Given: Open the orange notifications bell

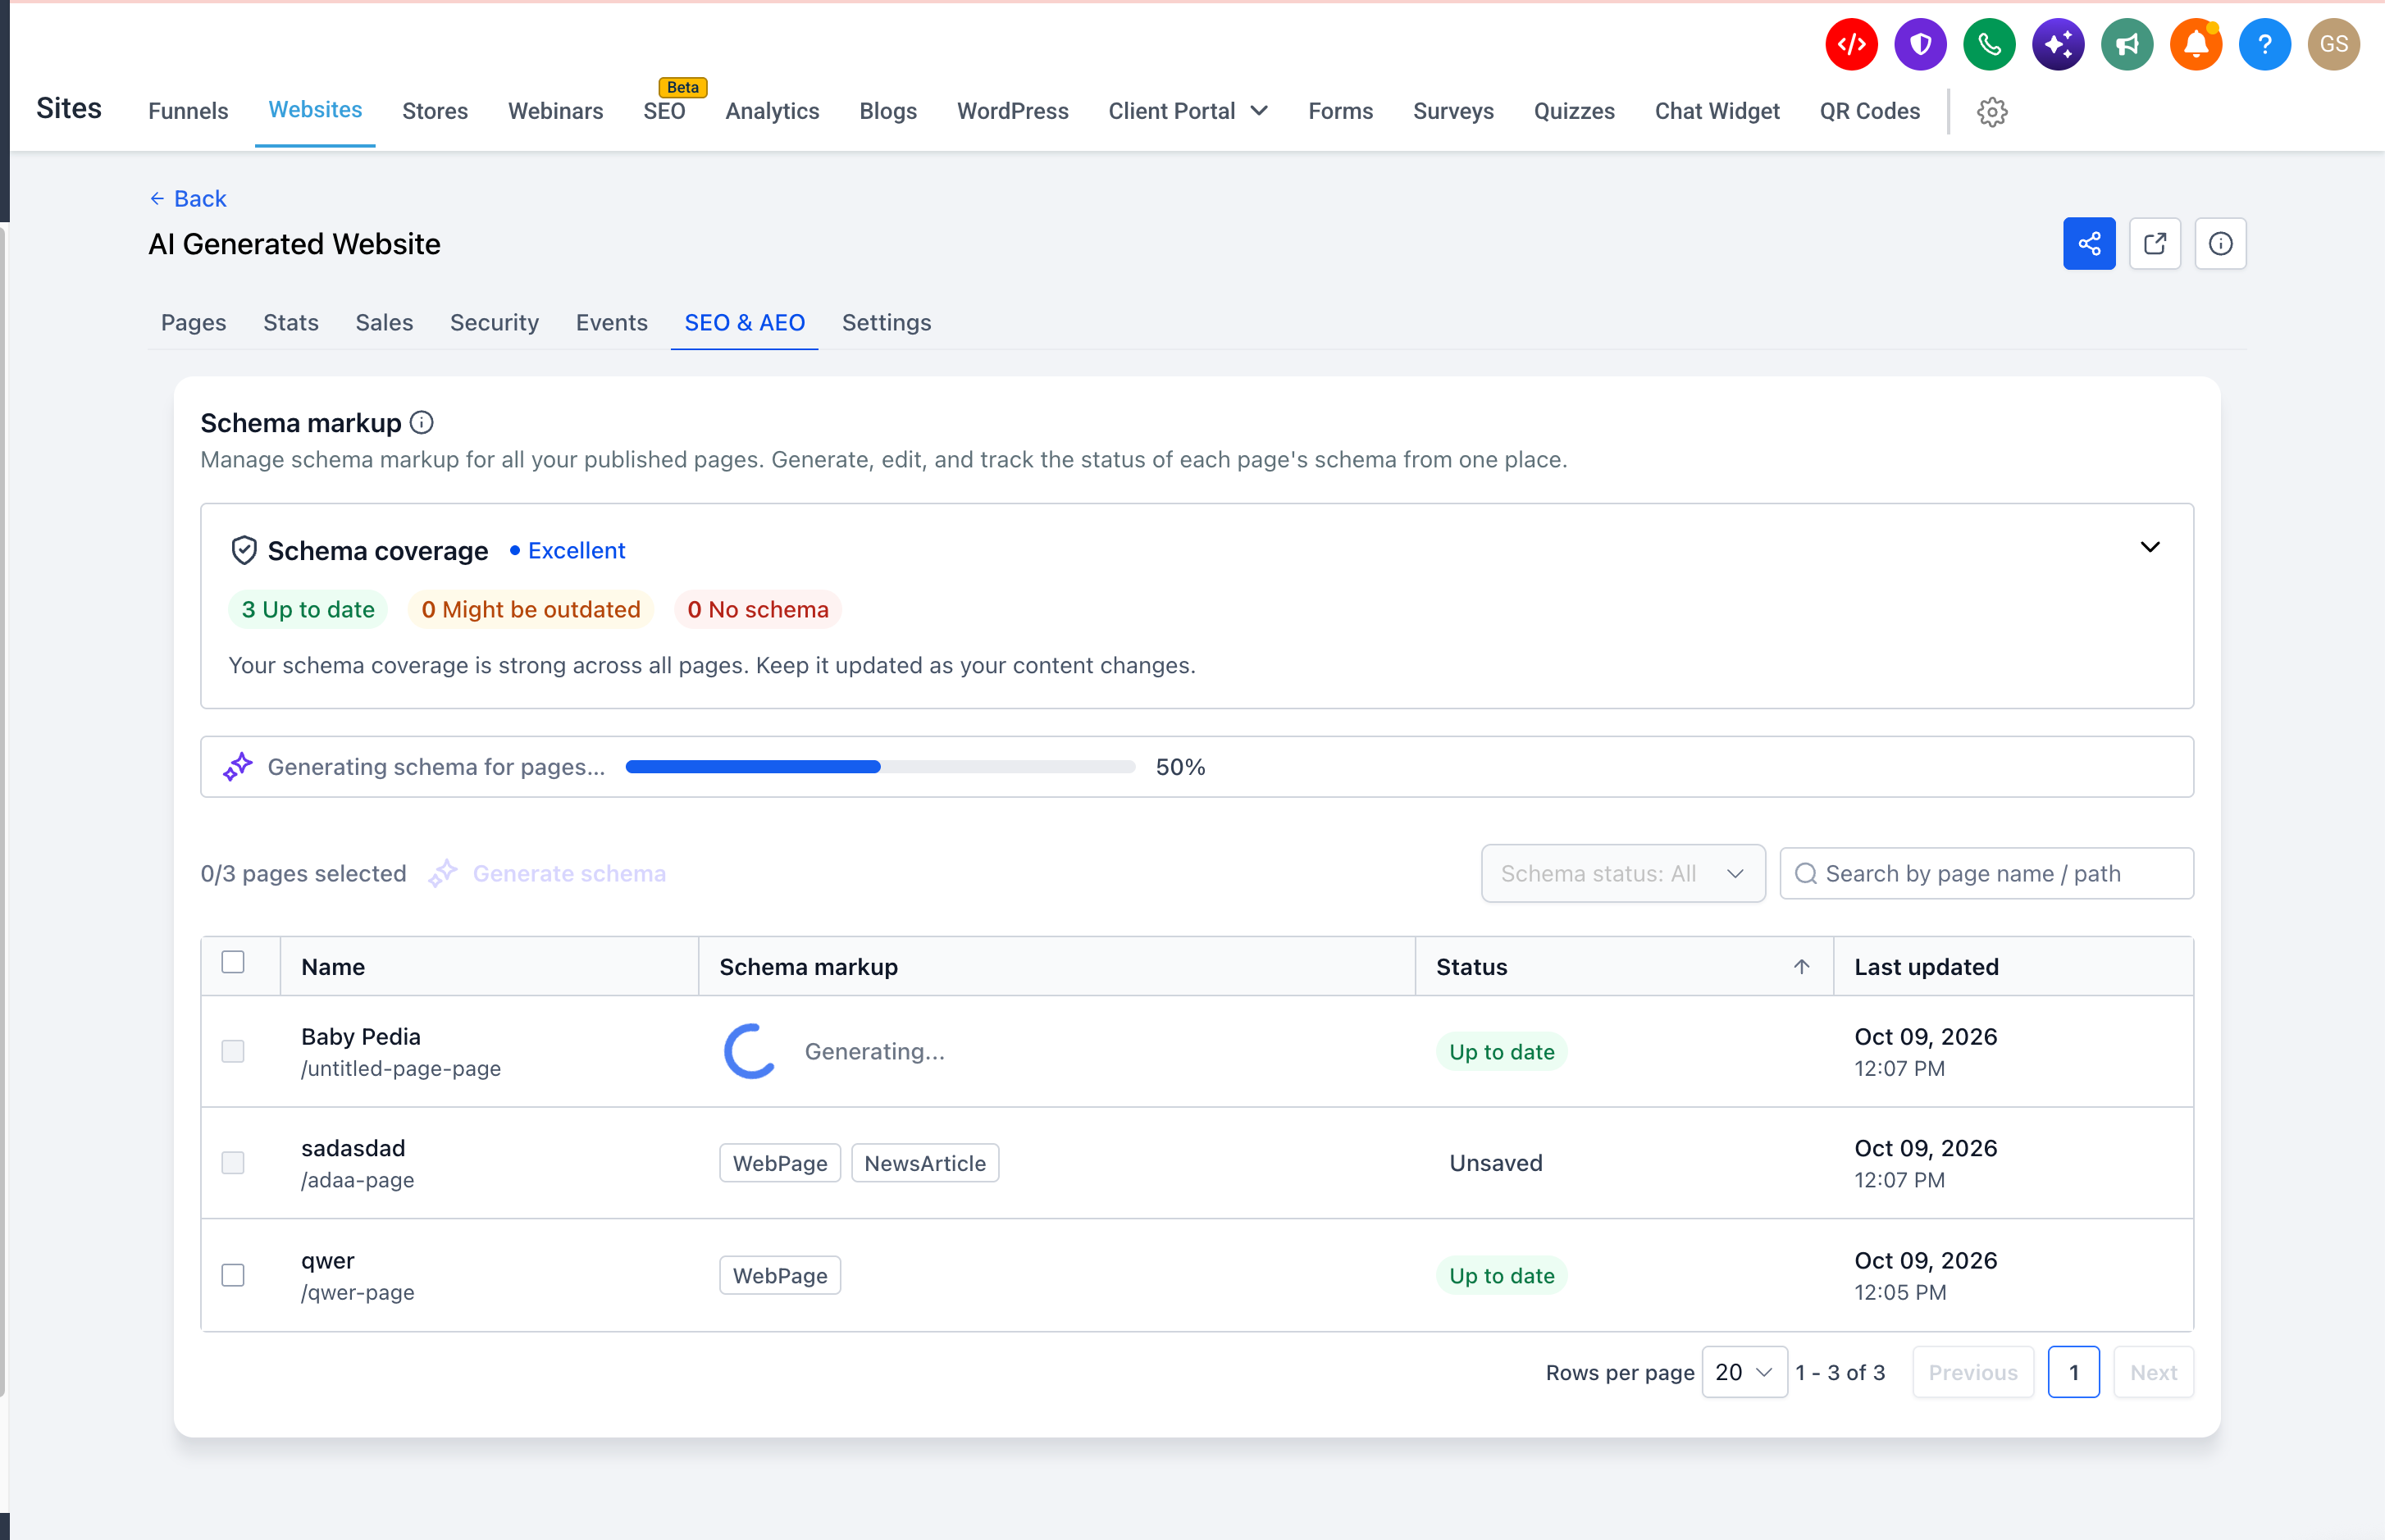Looking at the screenshot, I should pos(2196,44).
